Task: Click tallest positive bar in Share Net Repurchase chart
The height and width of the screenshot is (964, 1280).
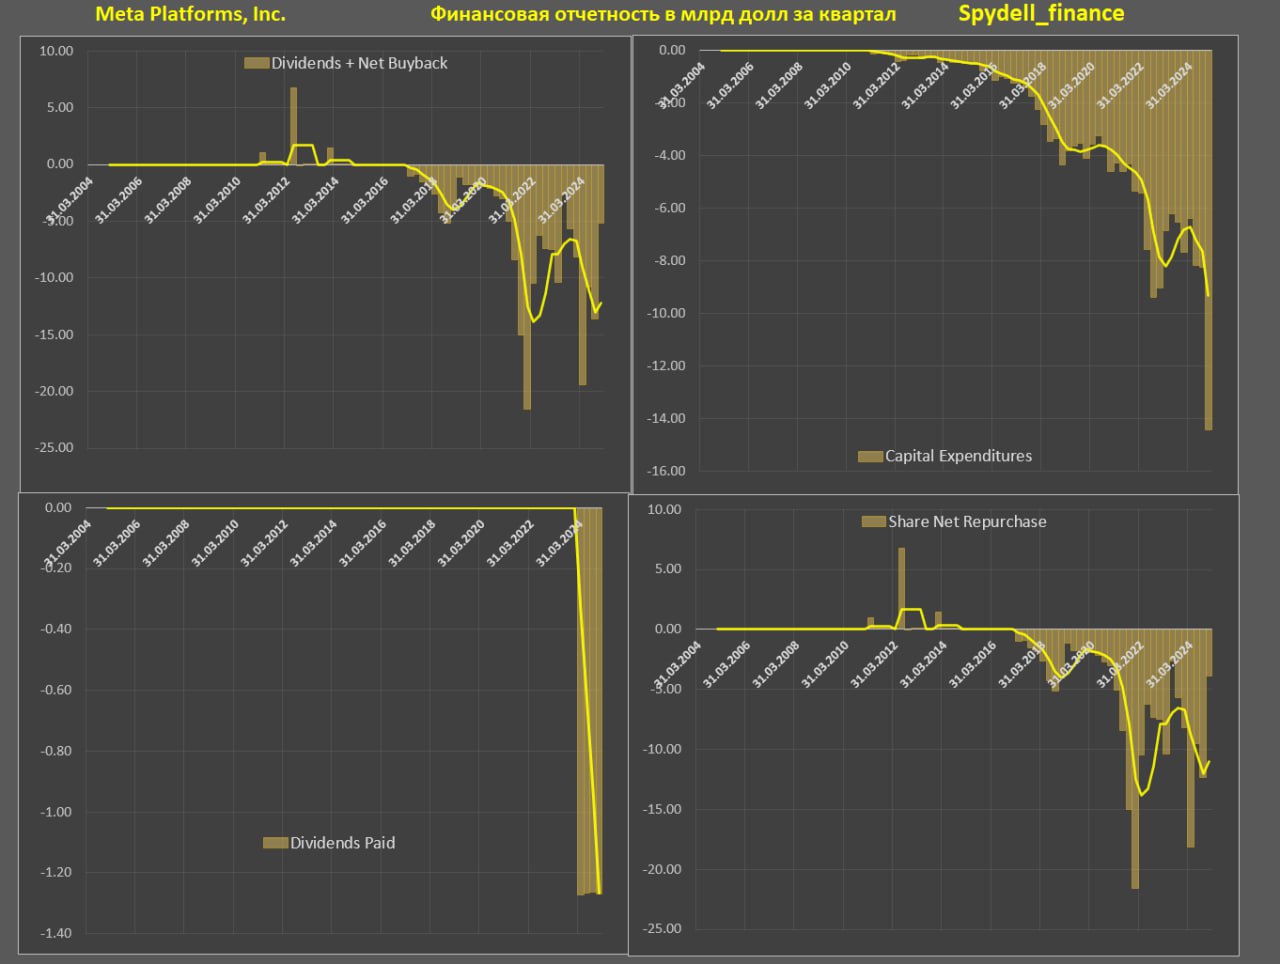Action: point(901,588)
